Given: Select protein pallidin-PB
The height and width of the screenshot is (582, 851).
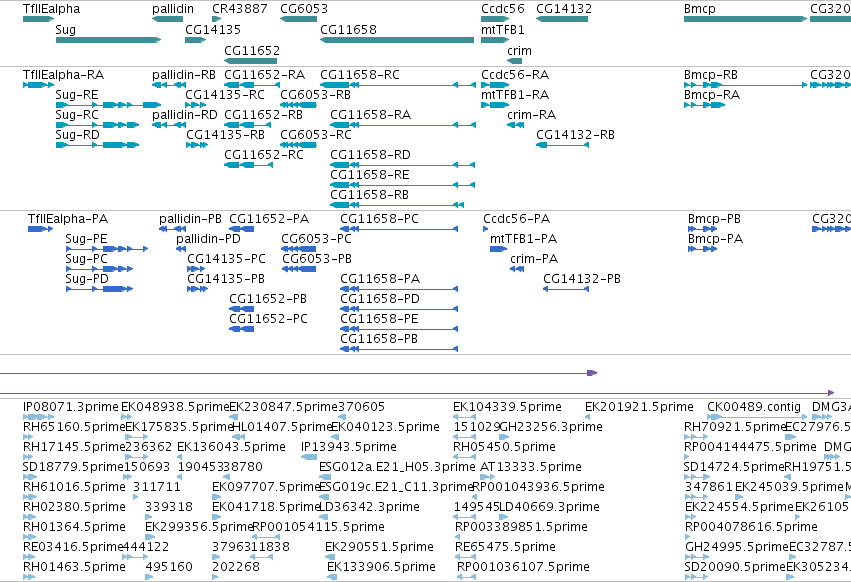Looking at the screenshot, I should pyautogui.click(x=173, y=229).
